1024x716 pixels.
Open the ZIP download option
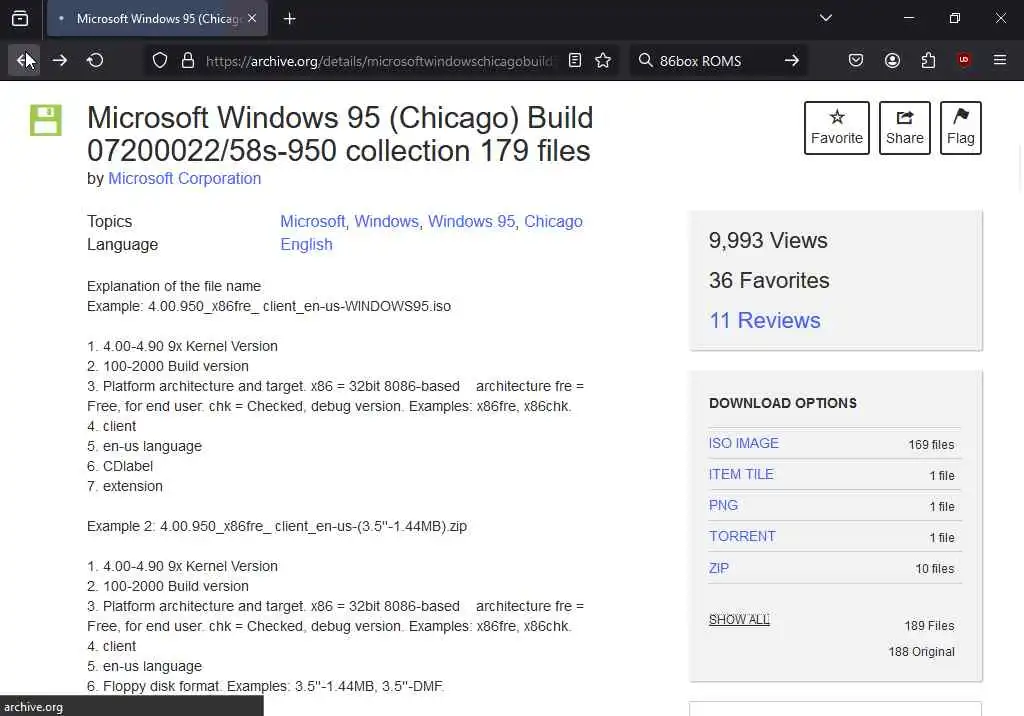coord(719,568)
